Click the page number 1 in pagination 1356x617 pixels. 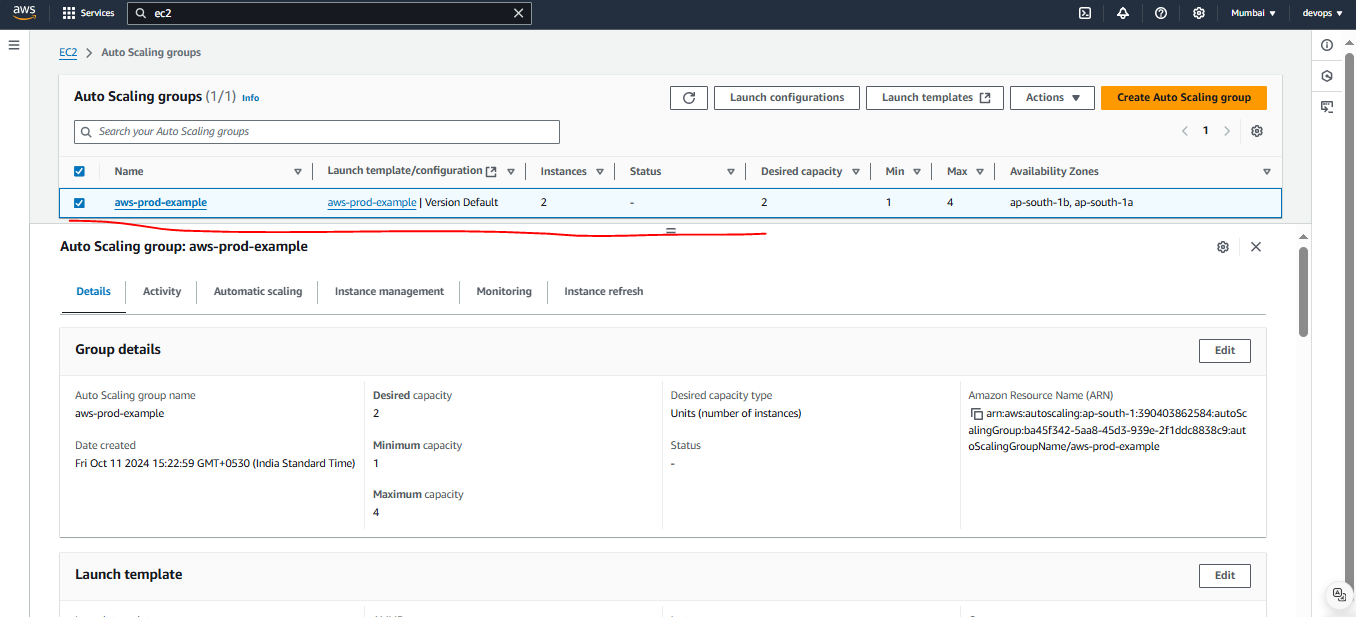pos(1206,131)
